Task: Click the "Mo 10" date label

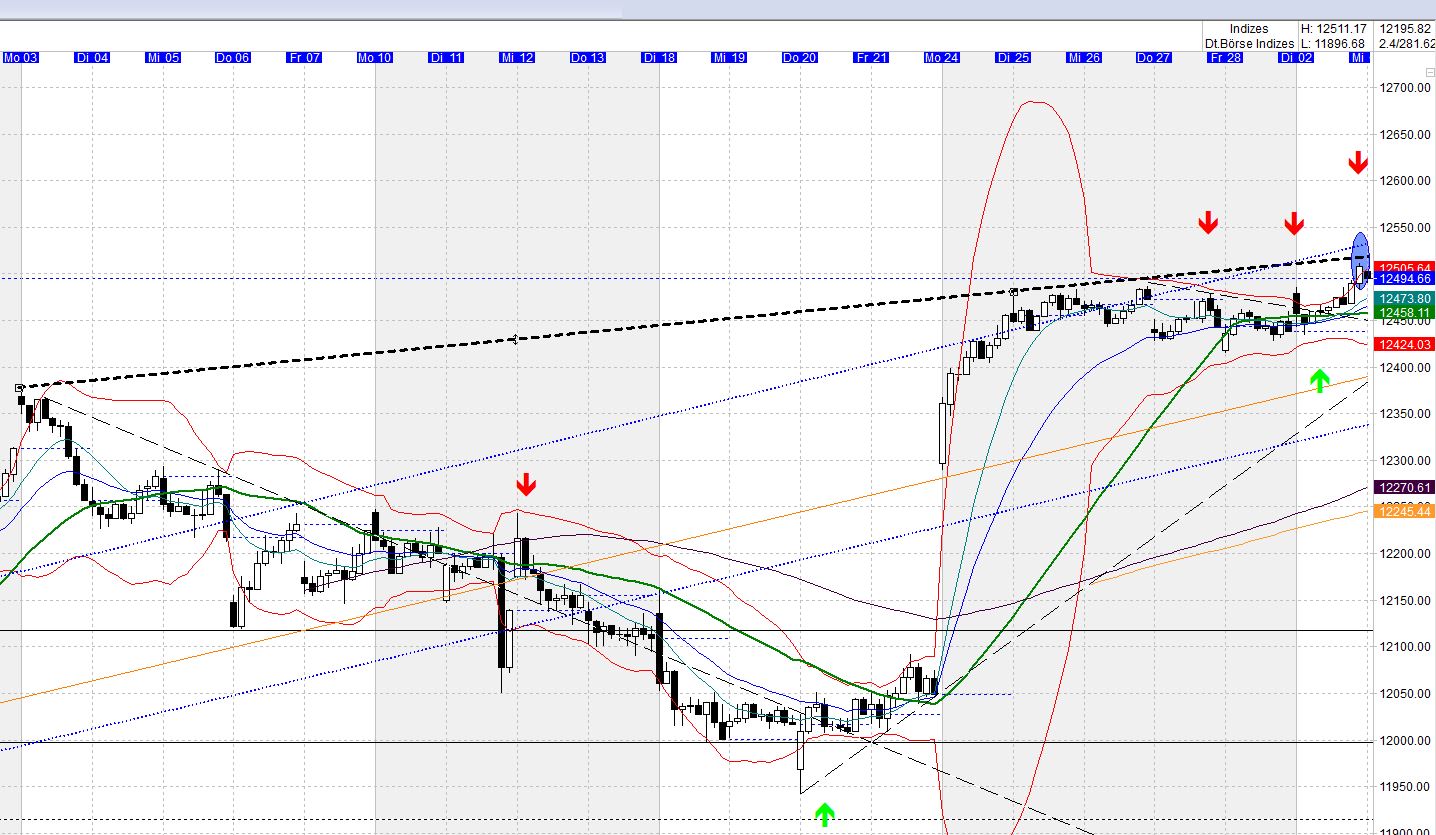Action: click(375, 58)
